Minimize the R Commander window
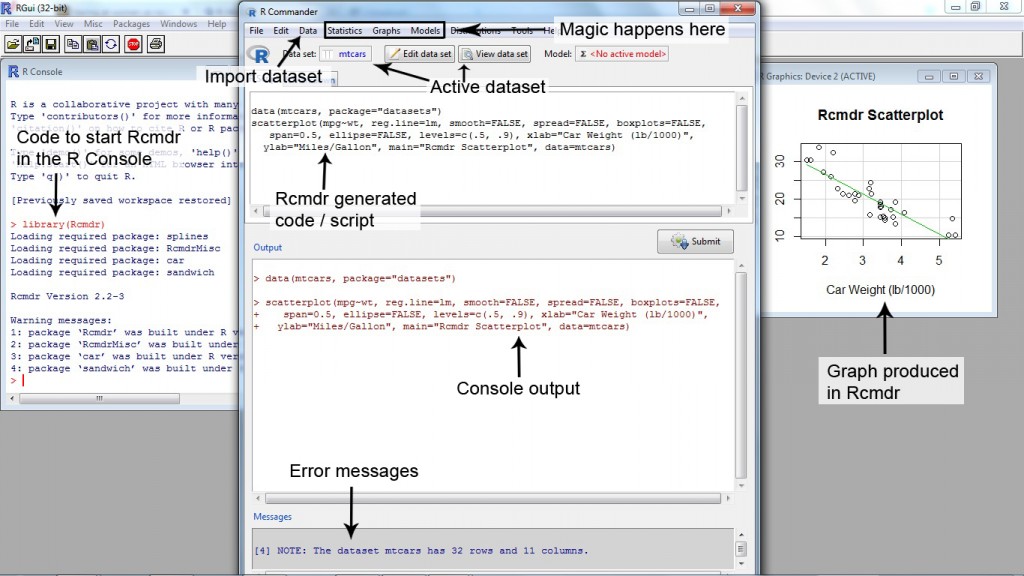Viewport: 1024px width, 576px height. click(689, 8)
